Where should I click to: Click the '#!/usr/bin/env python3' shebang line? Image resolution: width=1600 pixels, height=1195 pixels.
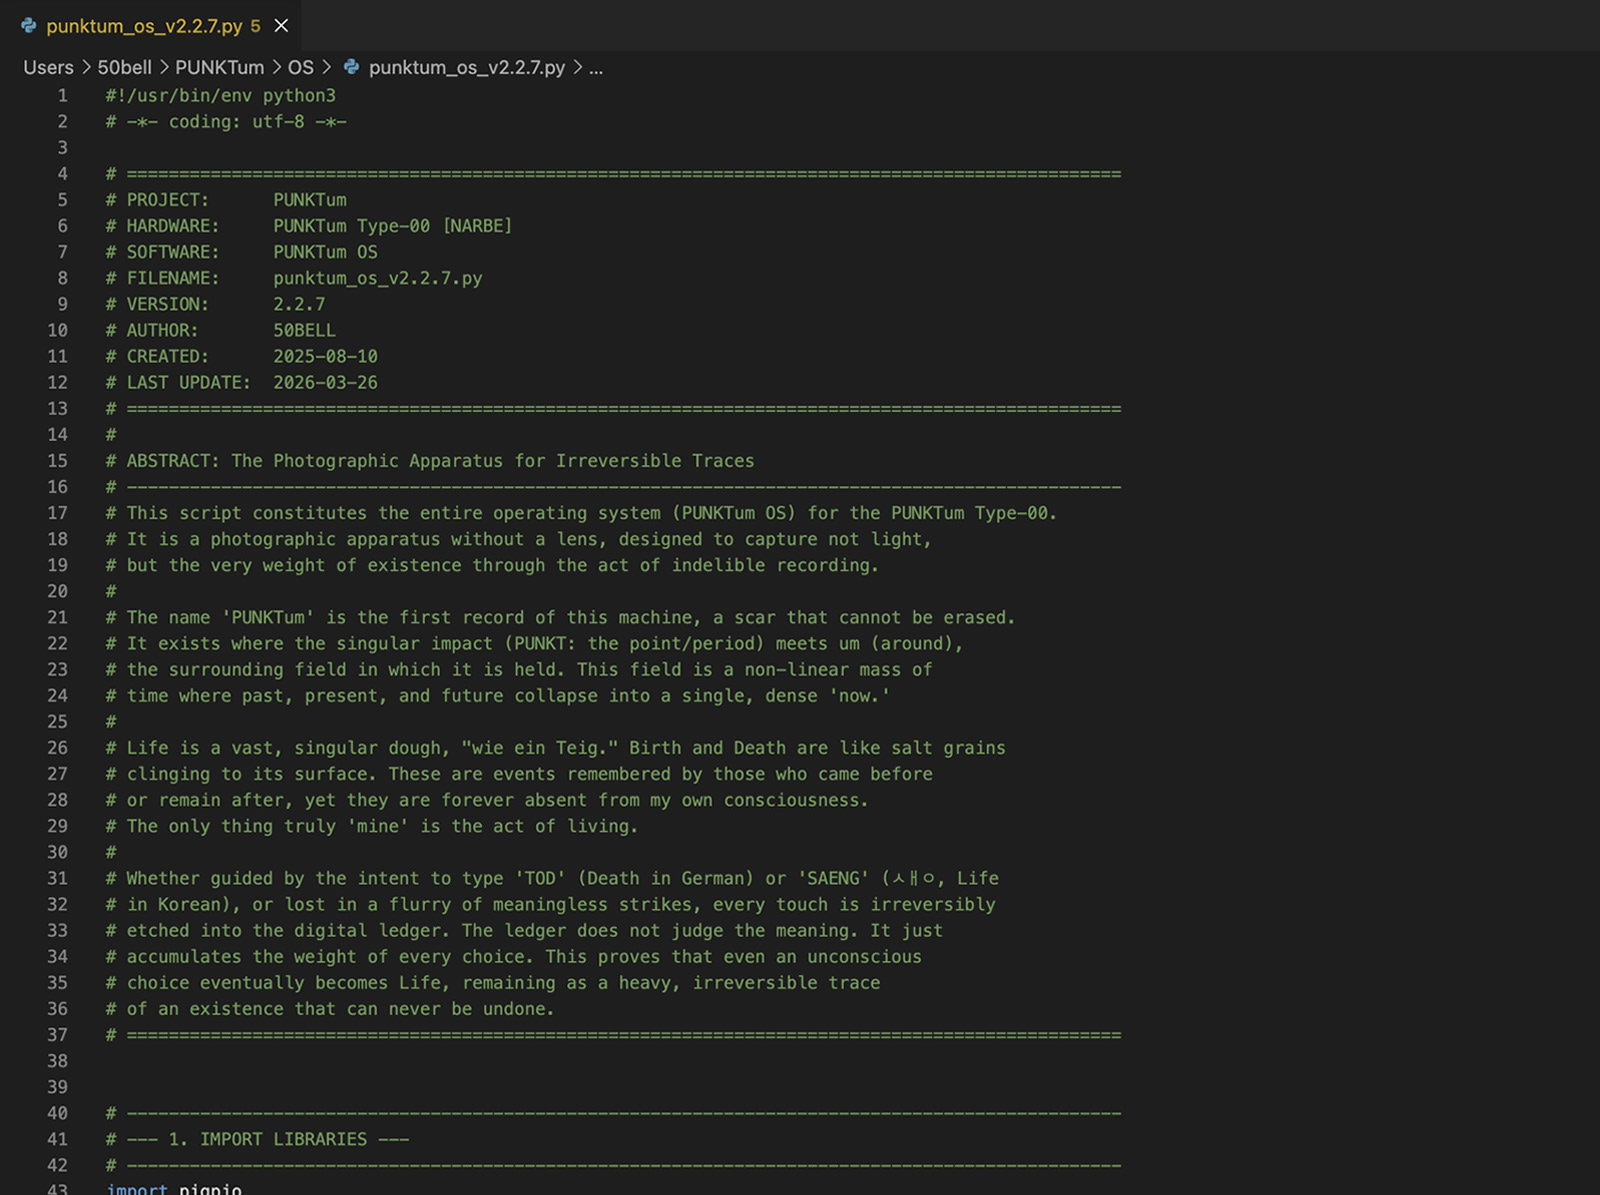(220, 96)
